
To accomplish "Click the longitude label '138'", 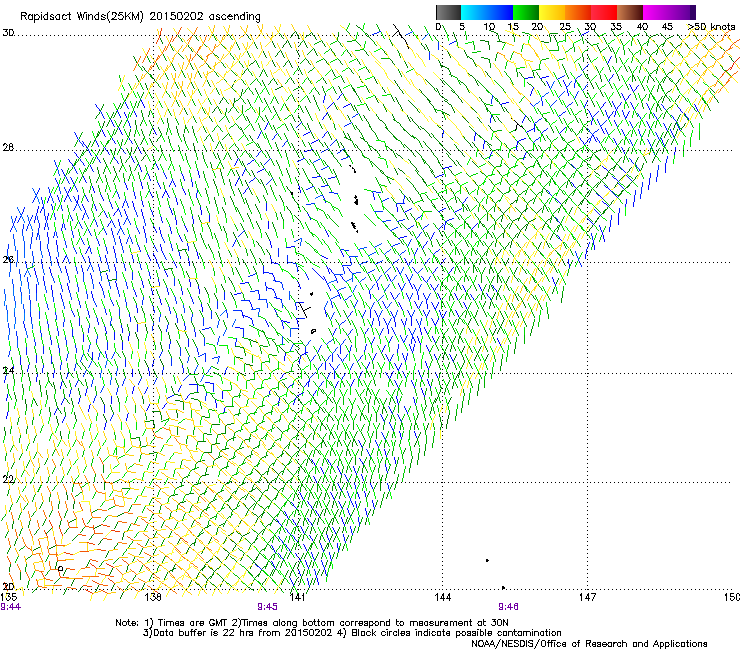I will 153,597.
